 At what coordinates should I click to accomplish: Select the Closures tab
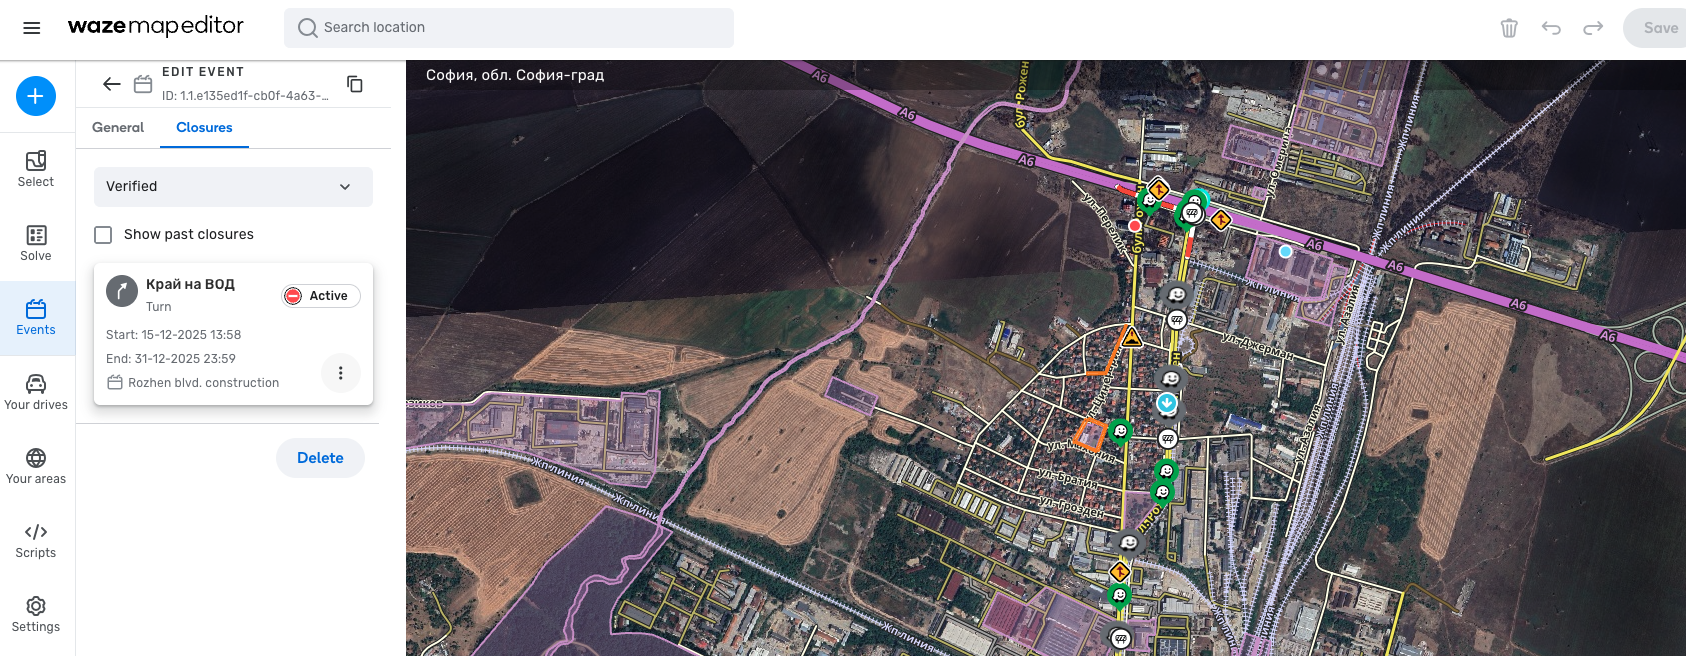(x=204, y=128)
